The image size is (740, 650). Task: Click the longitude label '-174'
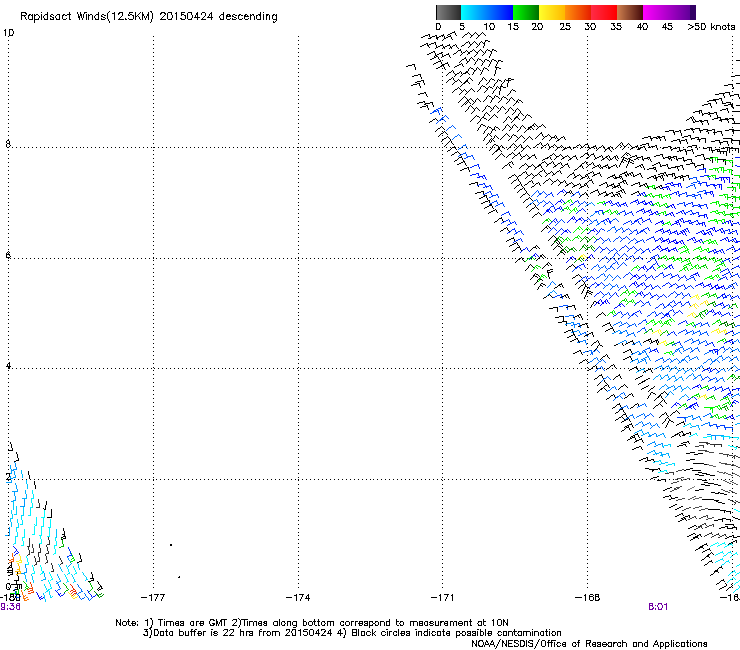pyautogui.click(x=298, y=598)
